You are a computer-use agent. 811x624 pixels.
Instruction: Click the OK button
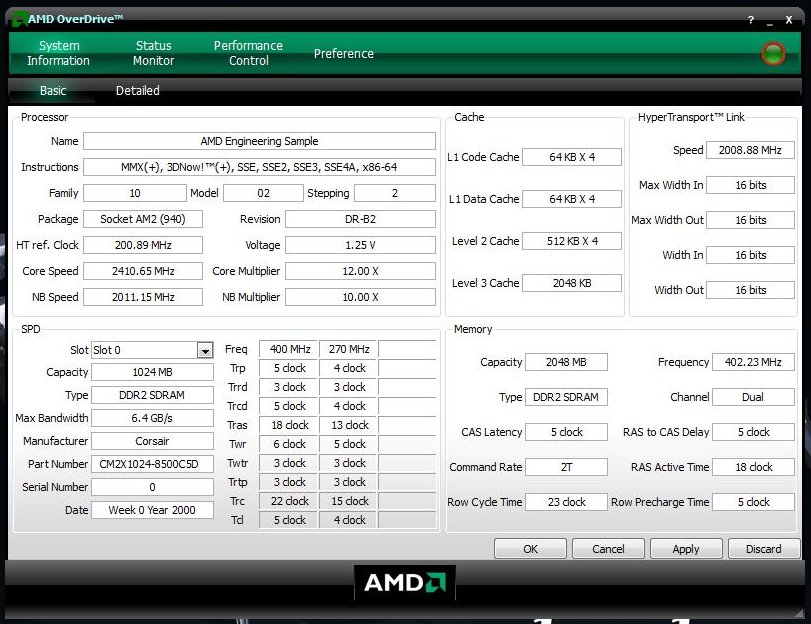click(530, 548)
